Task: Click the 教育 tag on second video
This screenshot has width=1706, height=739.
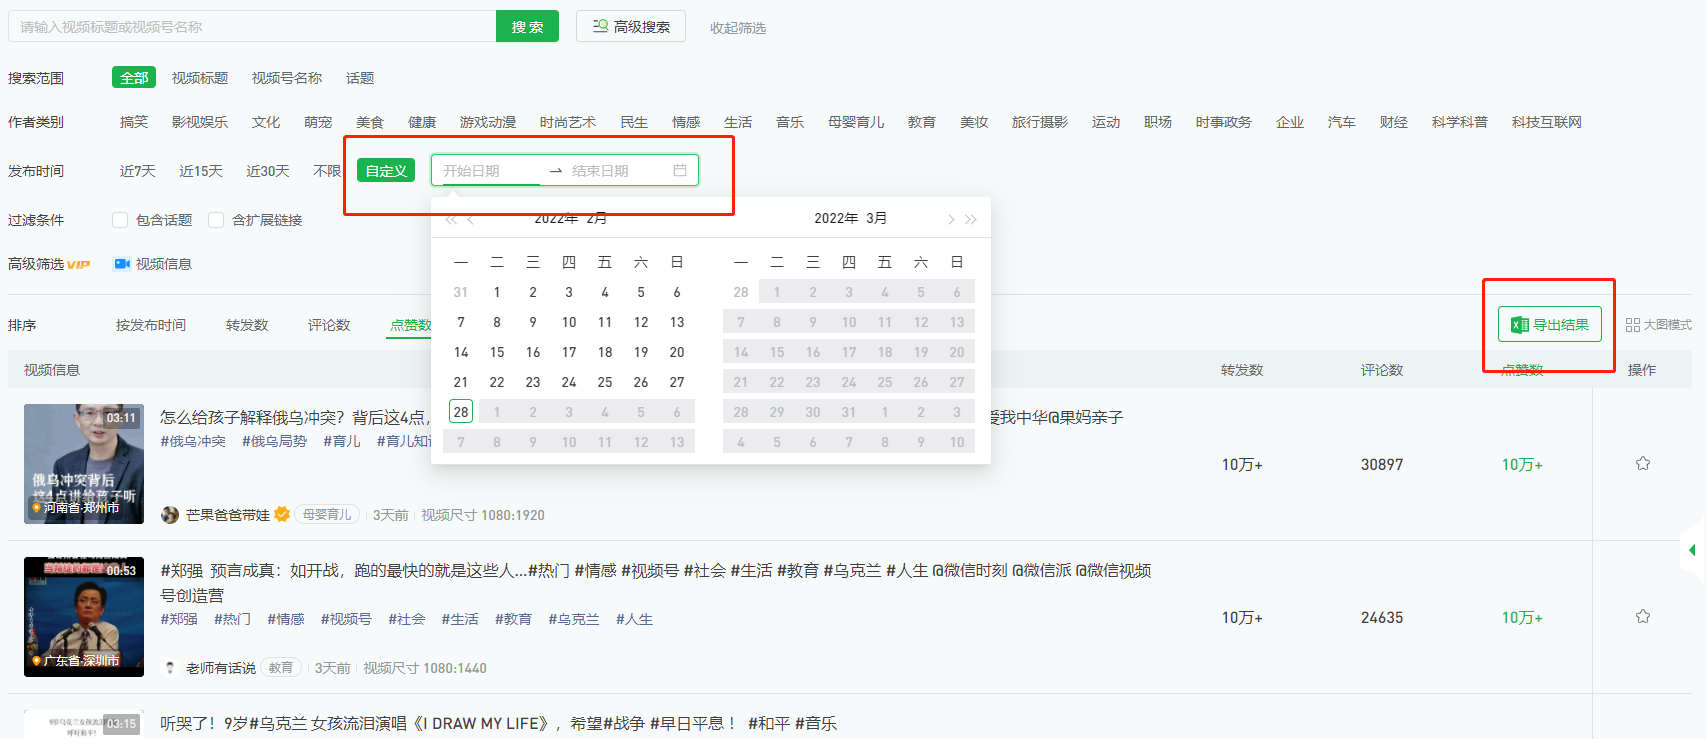Action: [x=281, y=667]
